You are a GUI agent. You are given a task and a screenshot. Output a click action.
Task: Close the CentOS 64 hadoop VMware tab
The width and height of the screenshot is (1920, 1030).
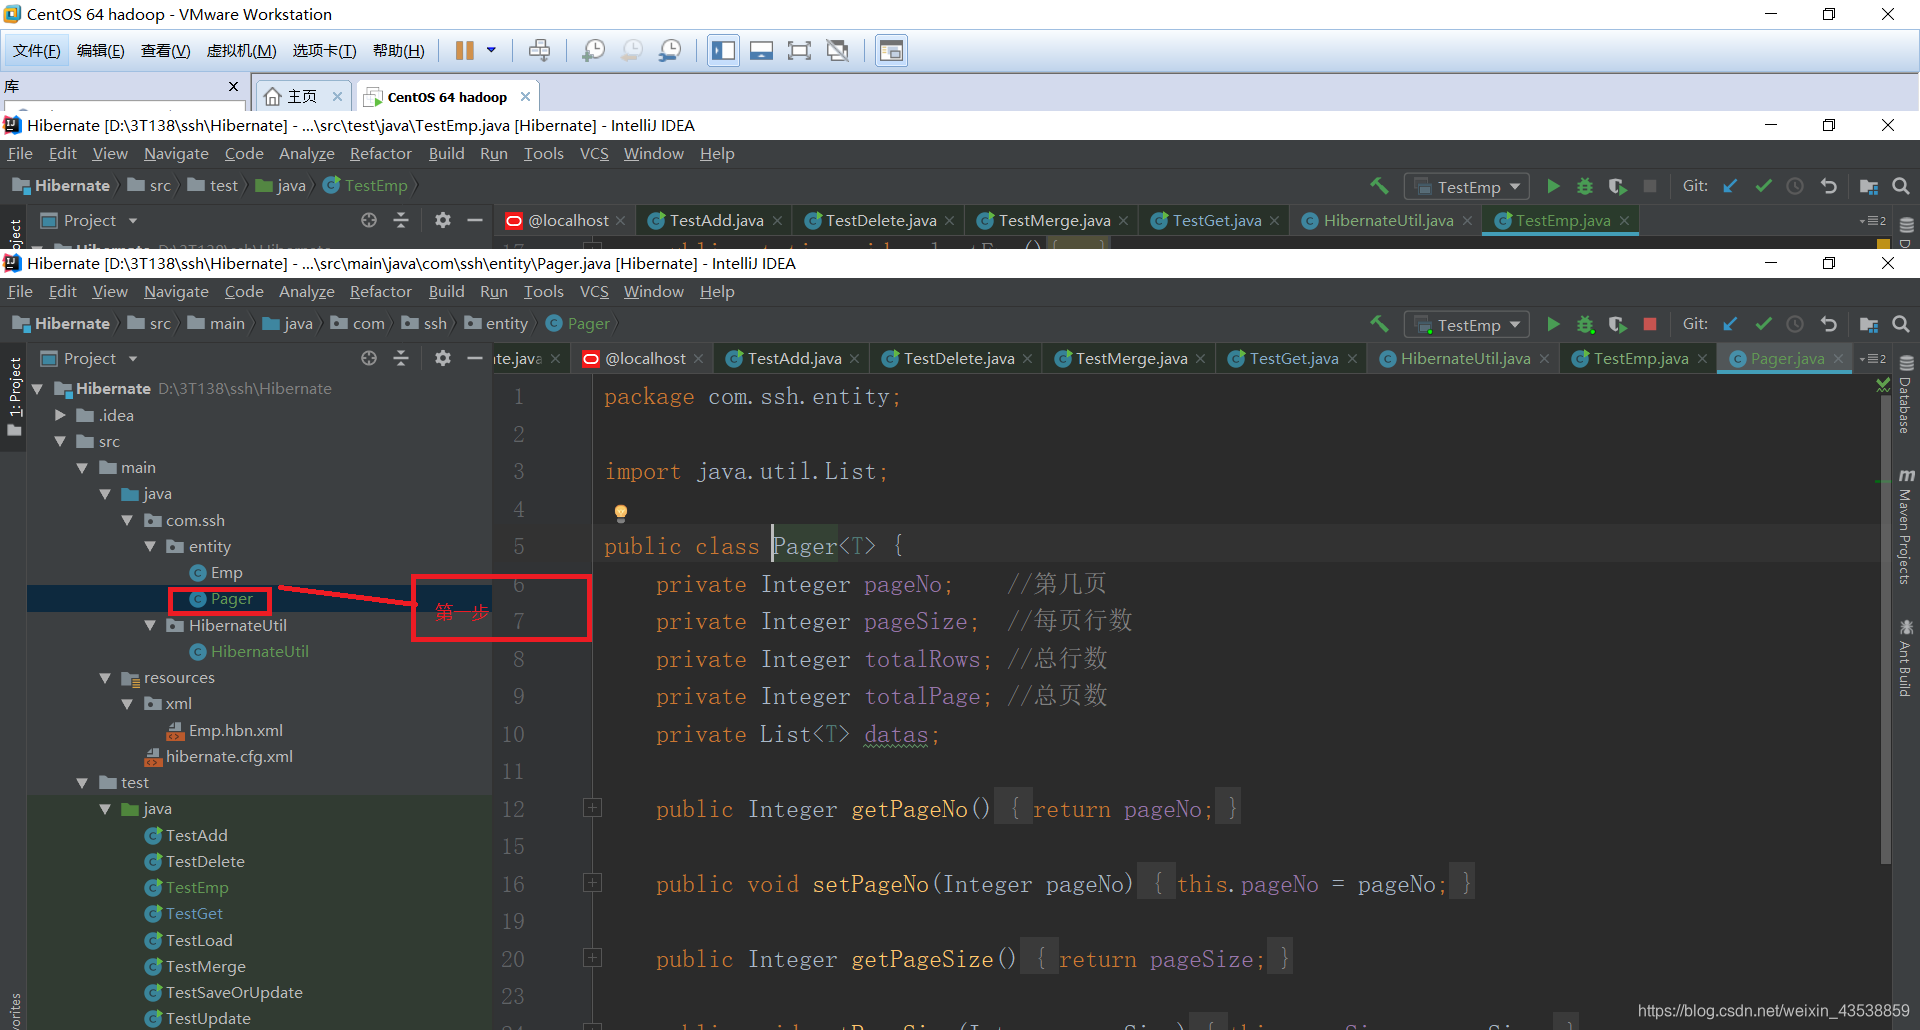[x=525, y=96]
